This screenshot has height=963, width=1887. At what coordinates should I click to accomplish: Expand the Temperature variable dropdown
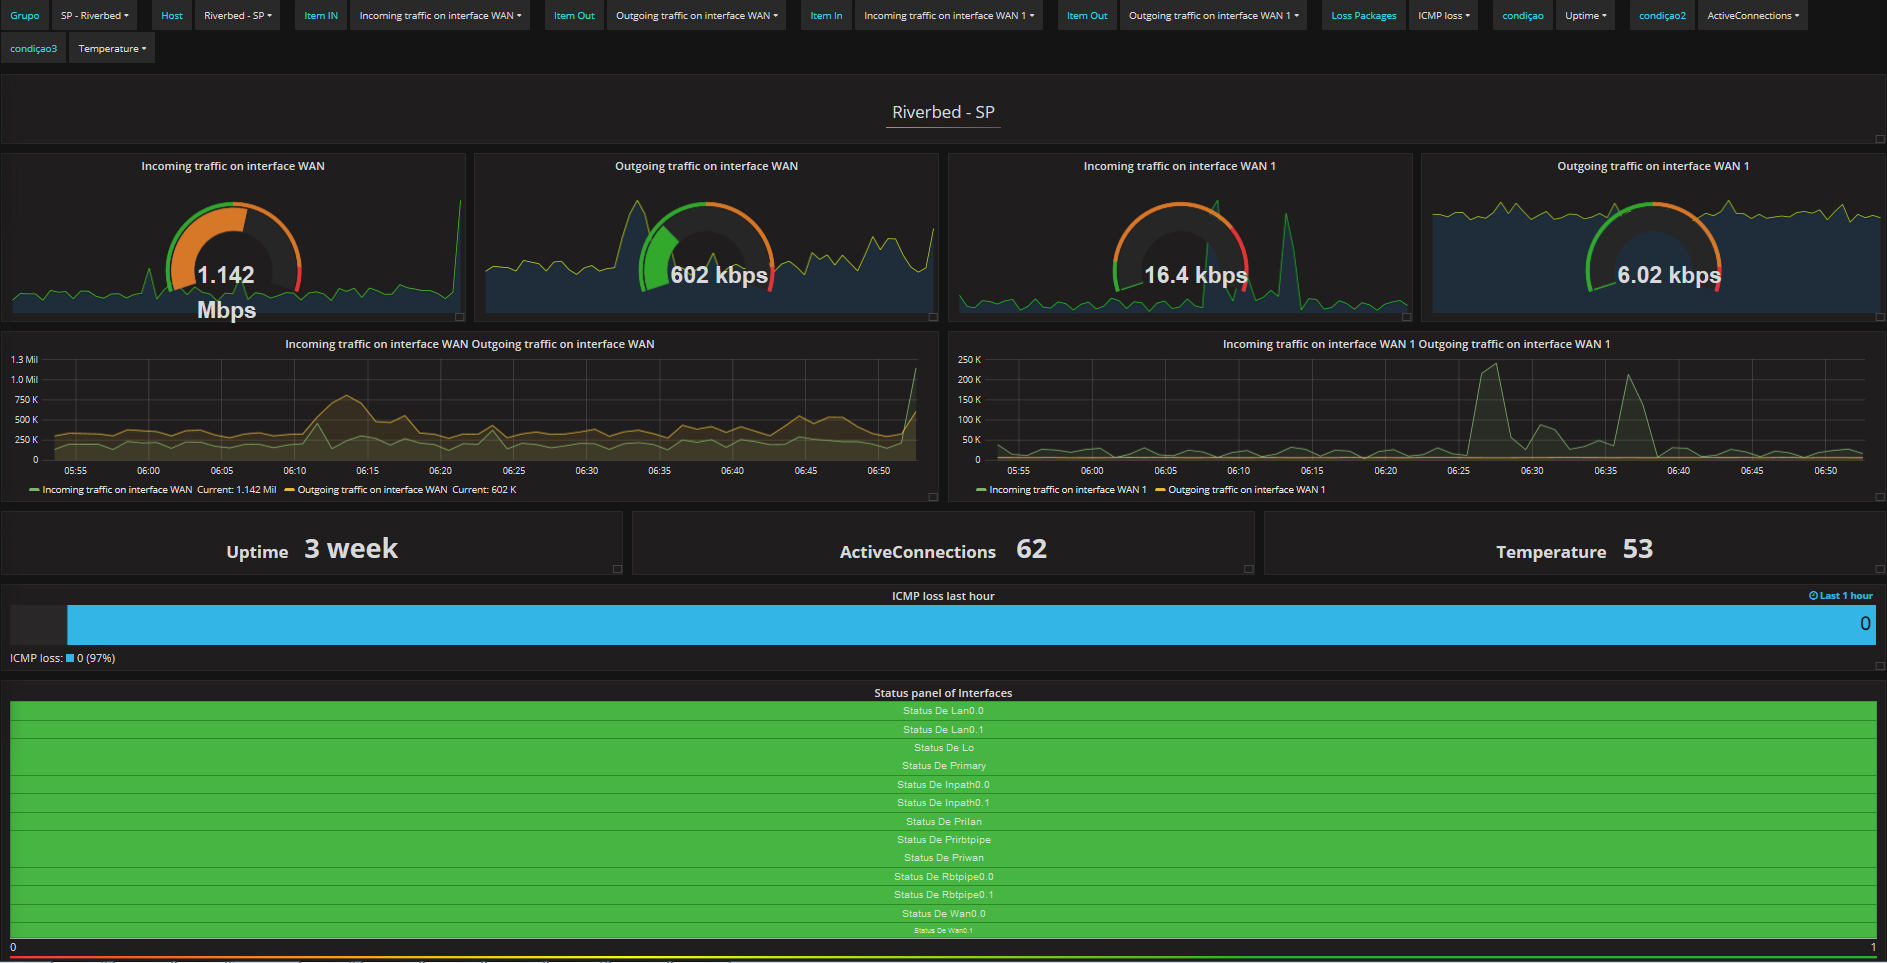click(x=112, y=49)
